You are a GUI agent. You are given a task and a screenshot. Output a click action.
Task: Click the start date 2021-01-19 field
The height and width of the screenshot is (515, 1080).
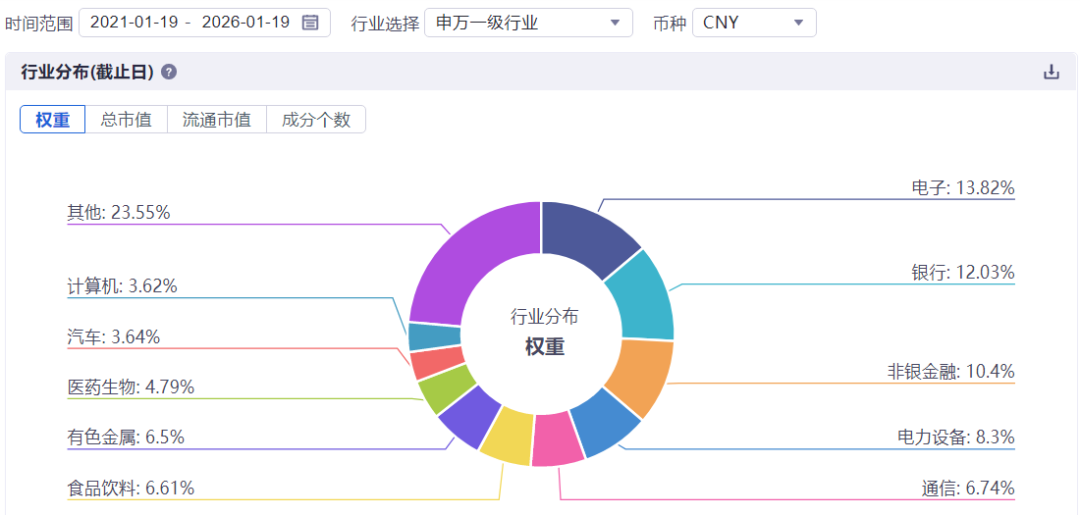coord(134,23)
